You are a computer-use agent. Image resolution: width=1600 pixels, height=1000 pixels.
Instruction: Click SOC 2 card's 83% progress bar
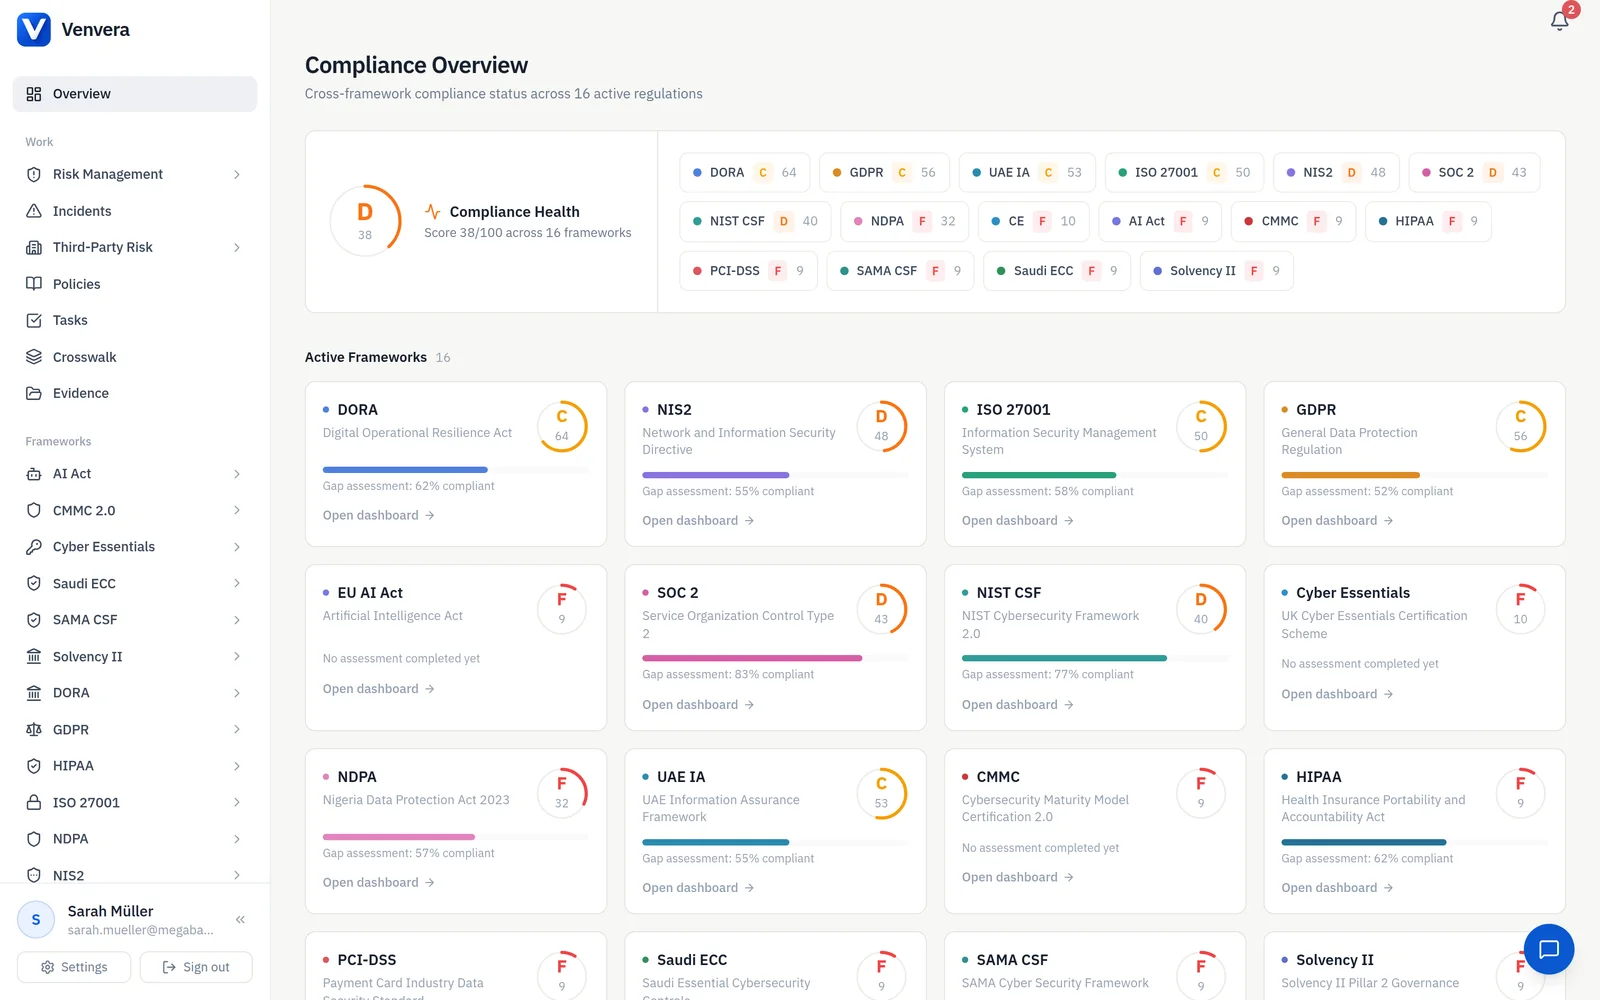click(775, 658)
